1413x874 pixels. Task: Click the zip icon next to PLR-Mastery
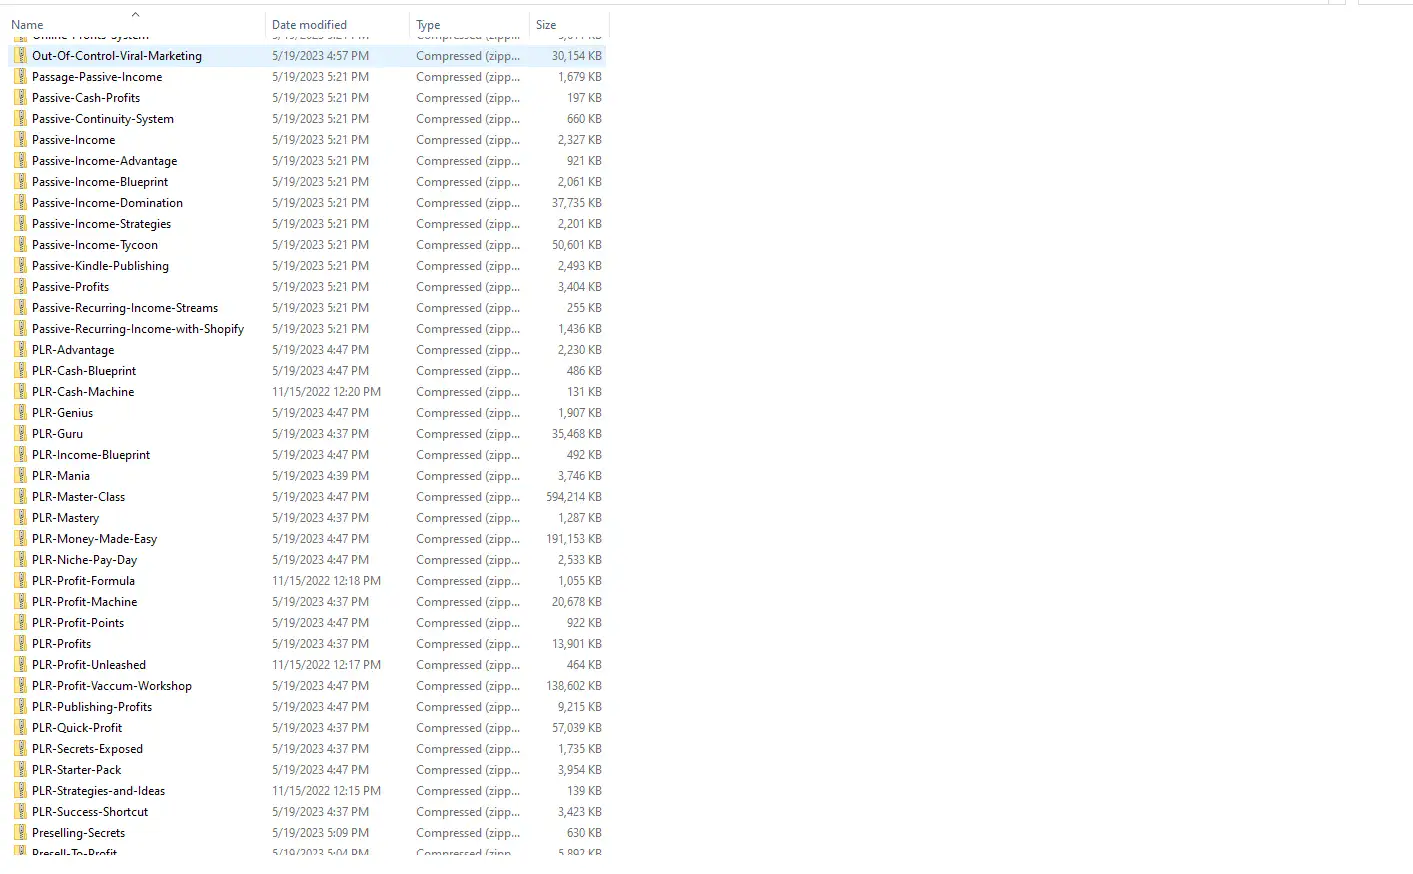pos(20,517)
